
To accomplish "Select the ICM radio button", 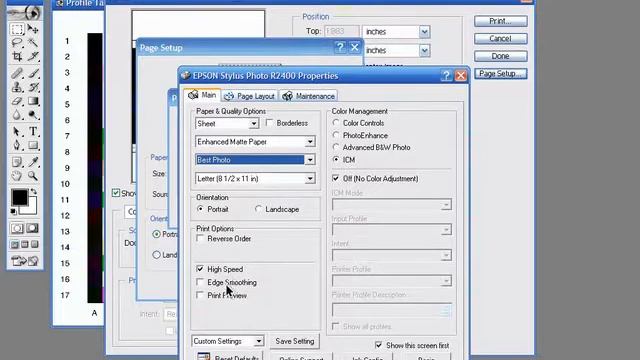I will coord(336,160).
